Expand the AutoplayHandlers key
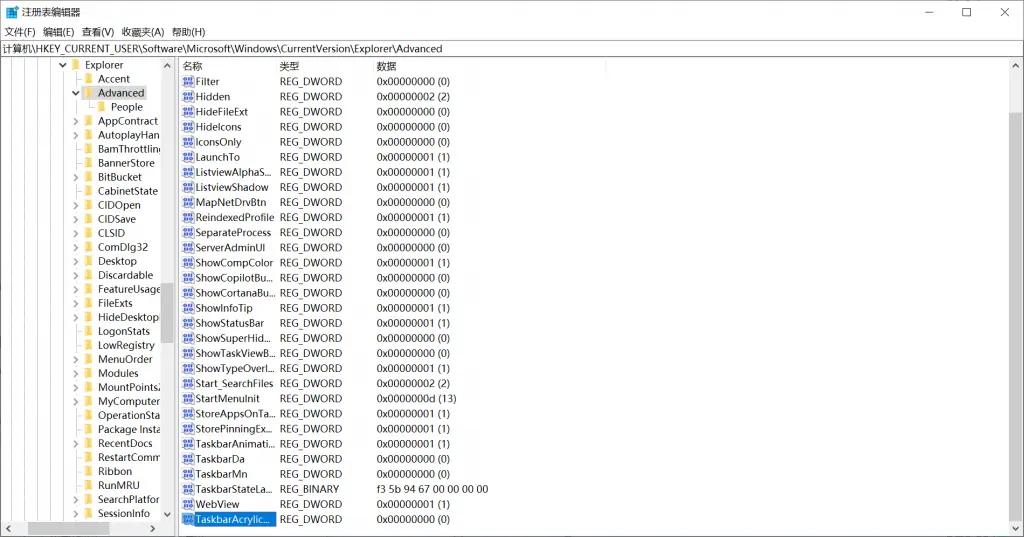Image resolution: width=1024 pixels, height=537 pixels. [x=76, y=135]
